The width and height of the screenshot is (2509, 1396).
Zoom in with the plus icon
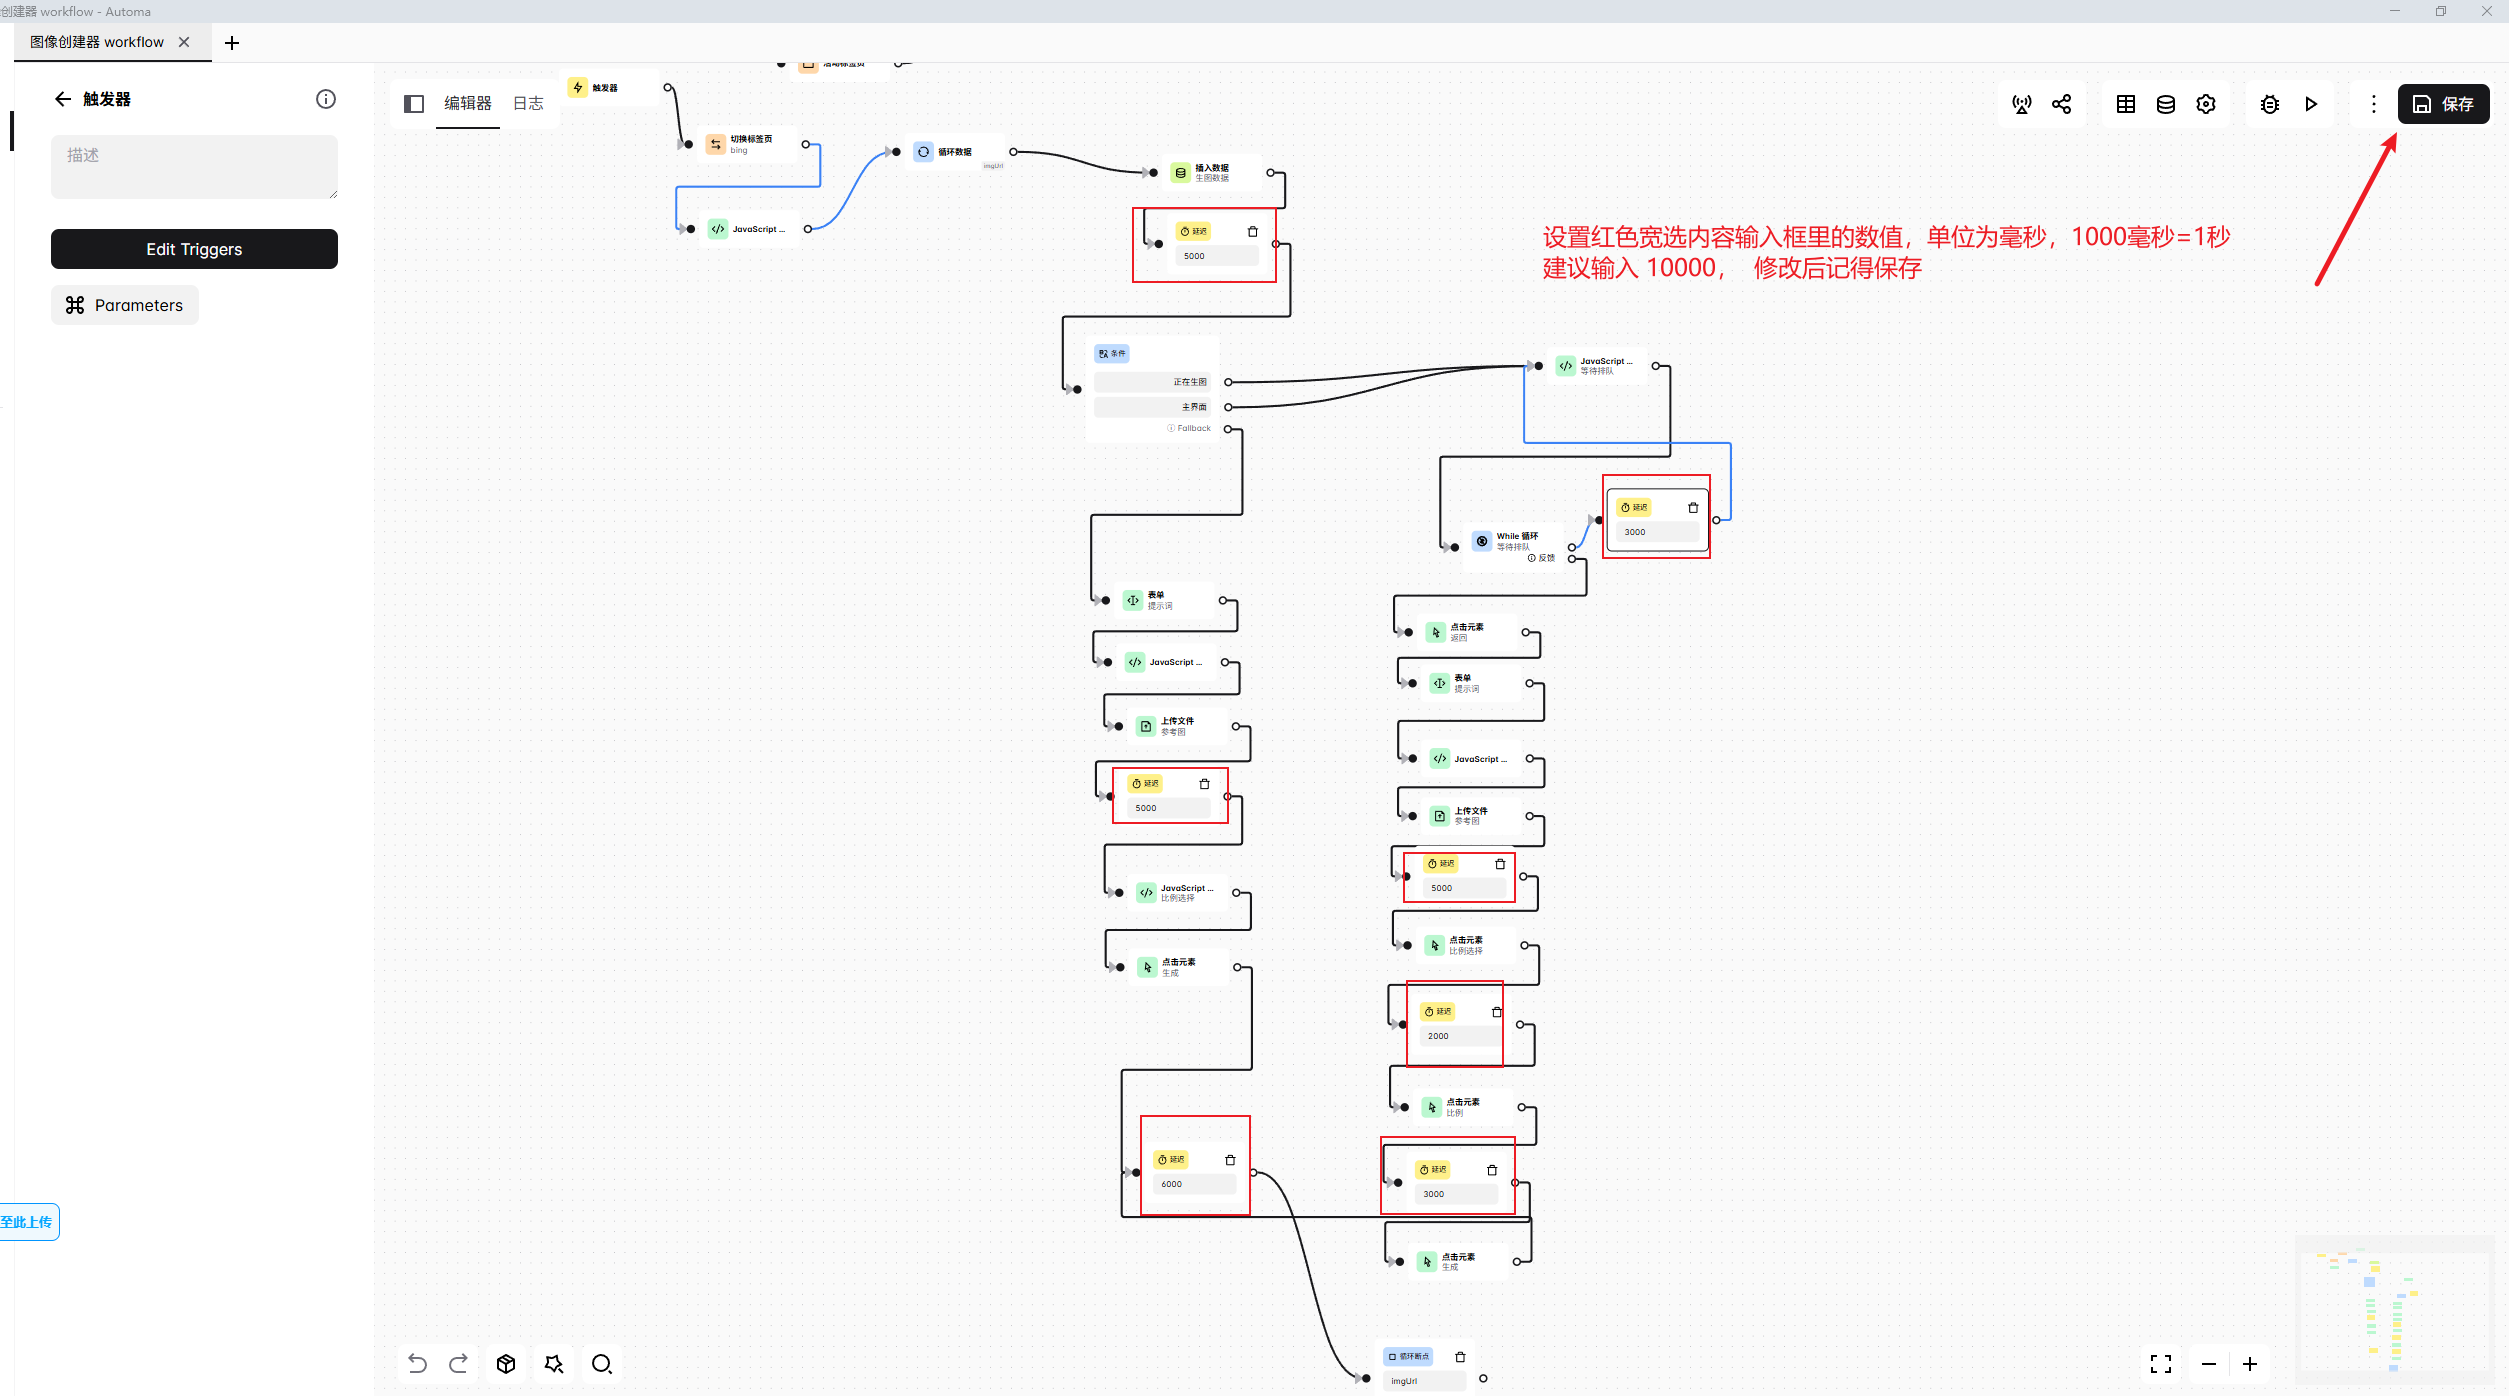[2250, 1364]
